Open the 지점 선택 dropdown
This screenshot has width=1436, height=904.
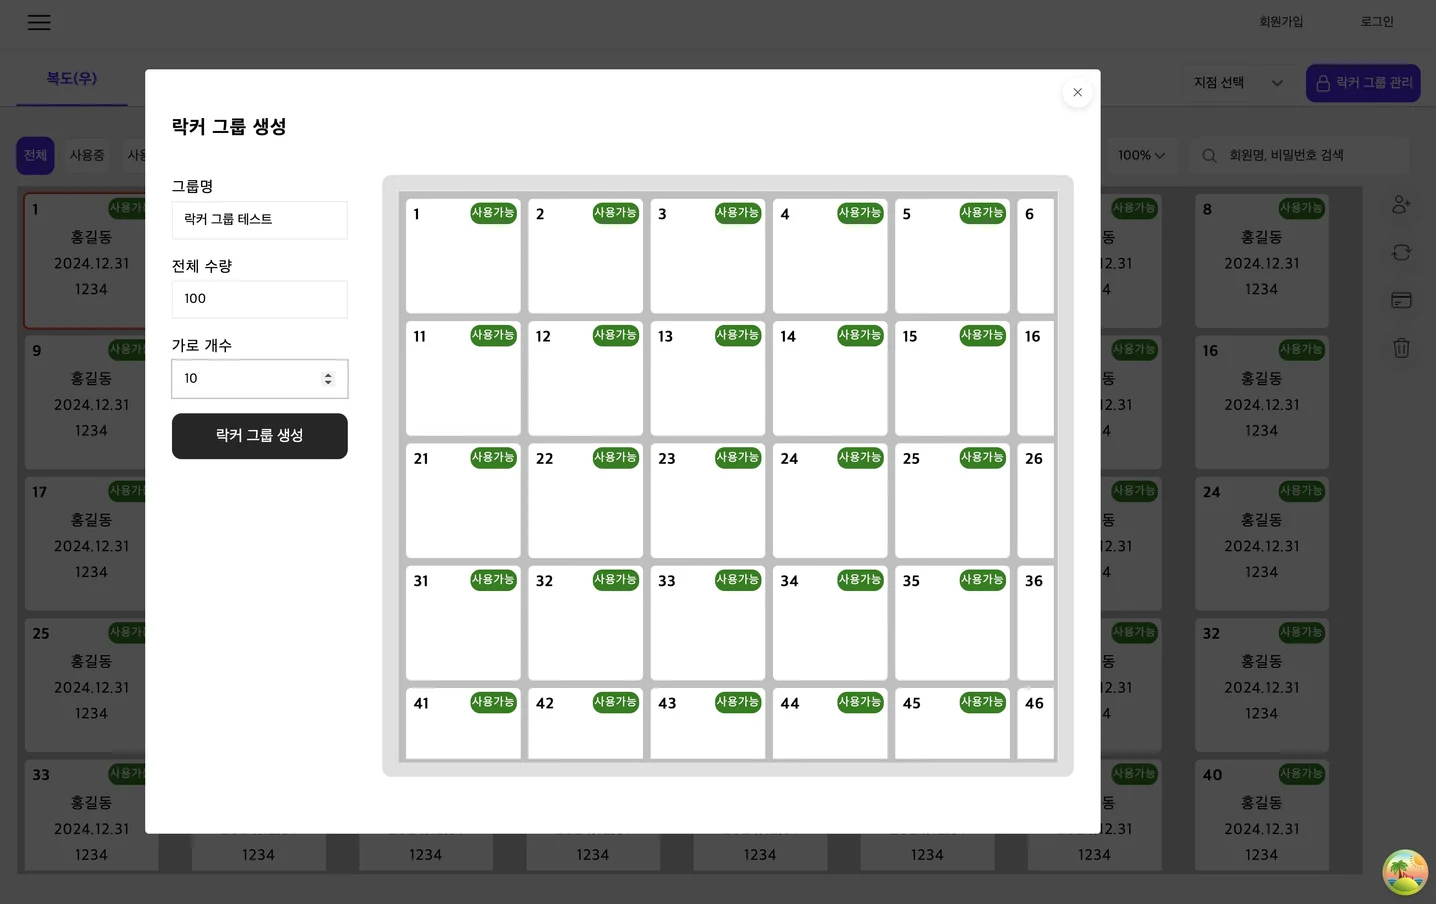click(x=1238, y=83)
